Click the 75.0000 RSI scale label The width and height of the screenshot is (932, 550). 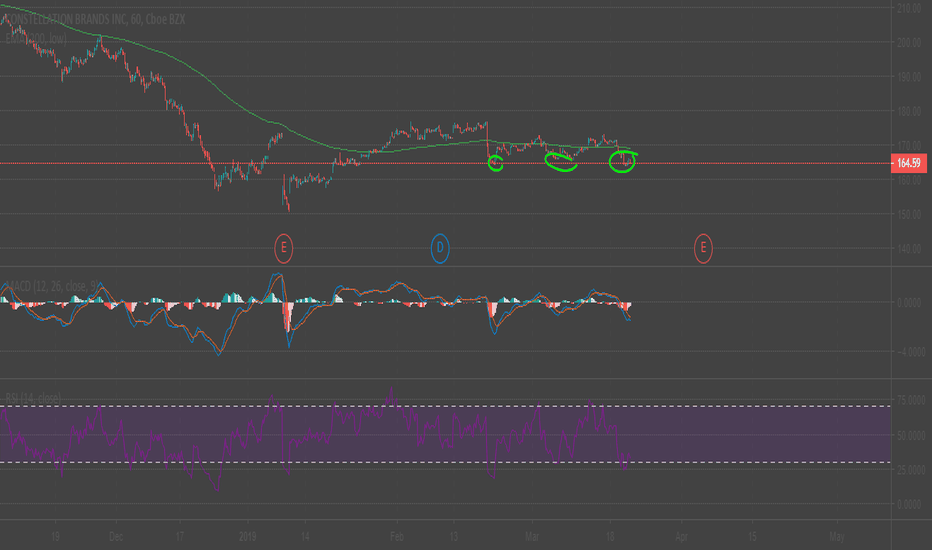click(911, 401)
